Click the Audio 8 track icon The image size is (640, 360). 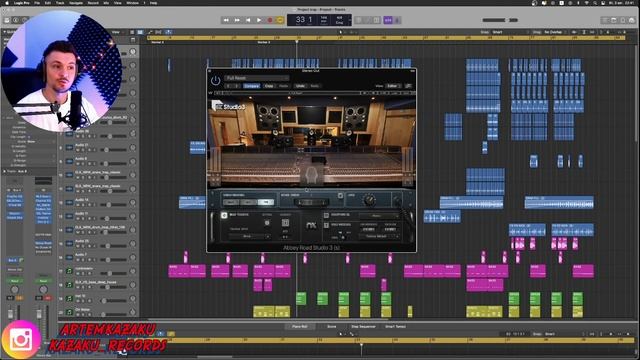tap(69, 161)
